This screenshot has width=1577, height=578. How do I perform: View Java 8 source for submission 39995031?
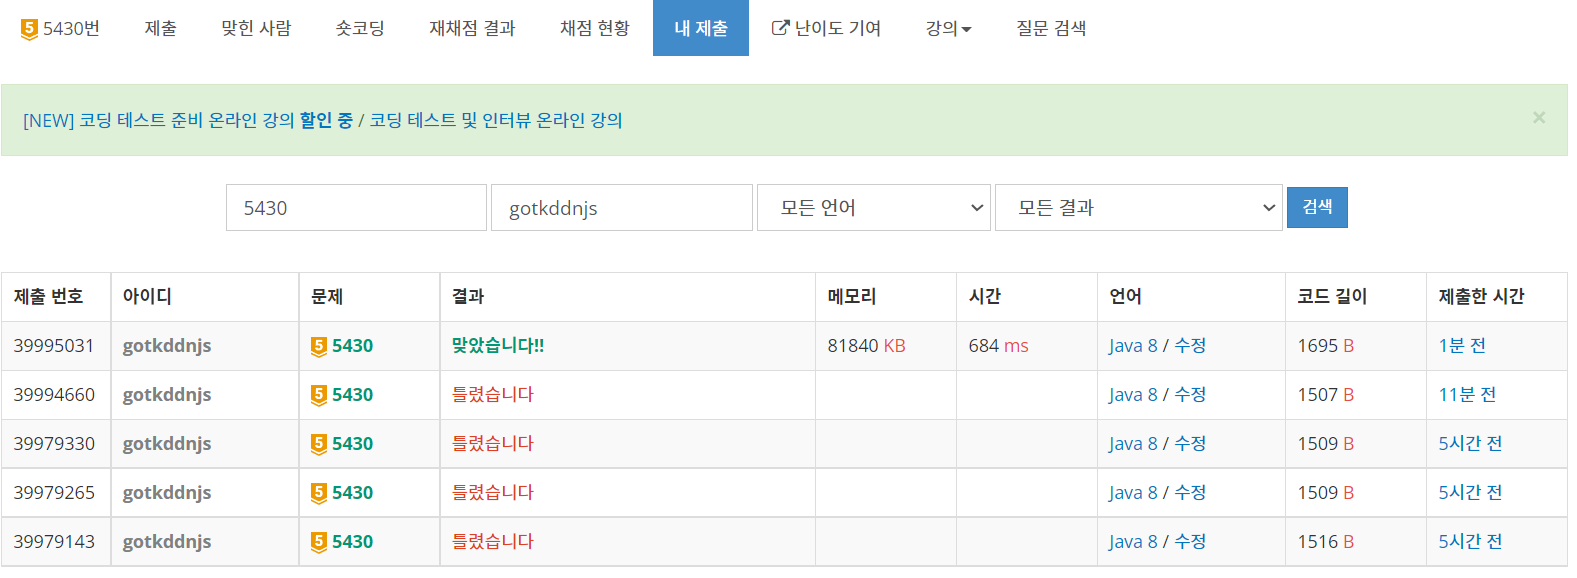pos(1133,346)
